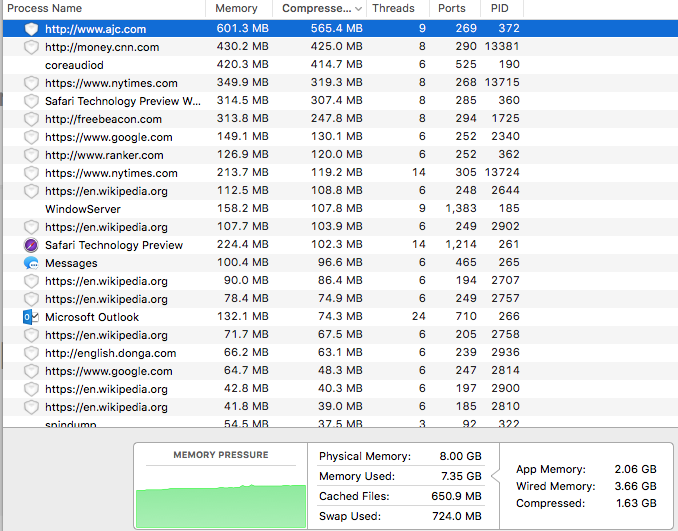Click the shield icon beside http://freebeacon.com

pyautogui.click(x=31, y=119)
